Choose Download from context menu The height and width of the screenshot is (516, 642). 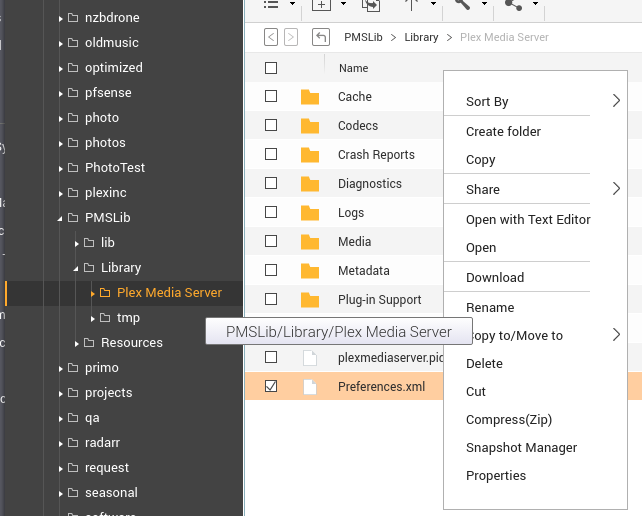(x=495, y=278)
